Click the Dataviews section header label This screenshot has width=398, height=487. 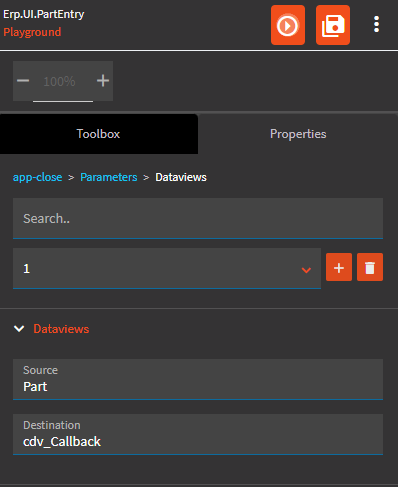[x=61, y=329]
